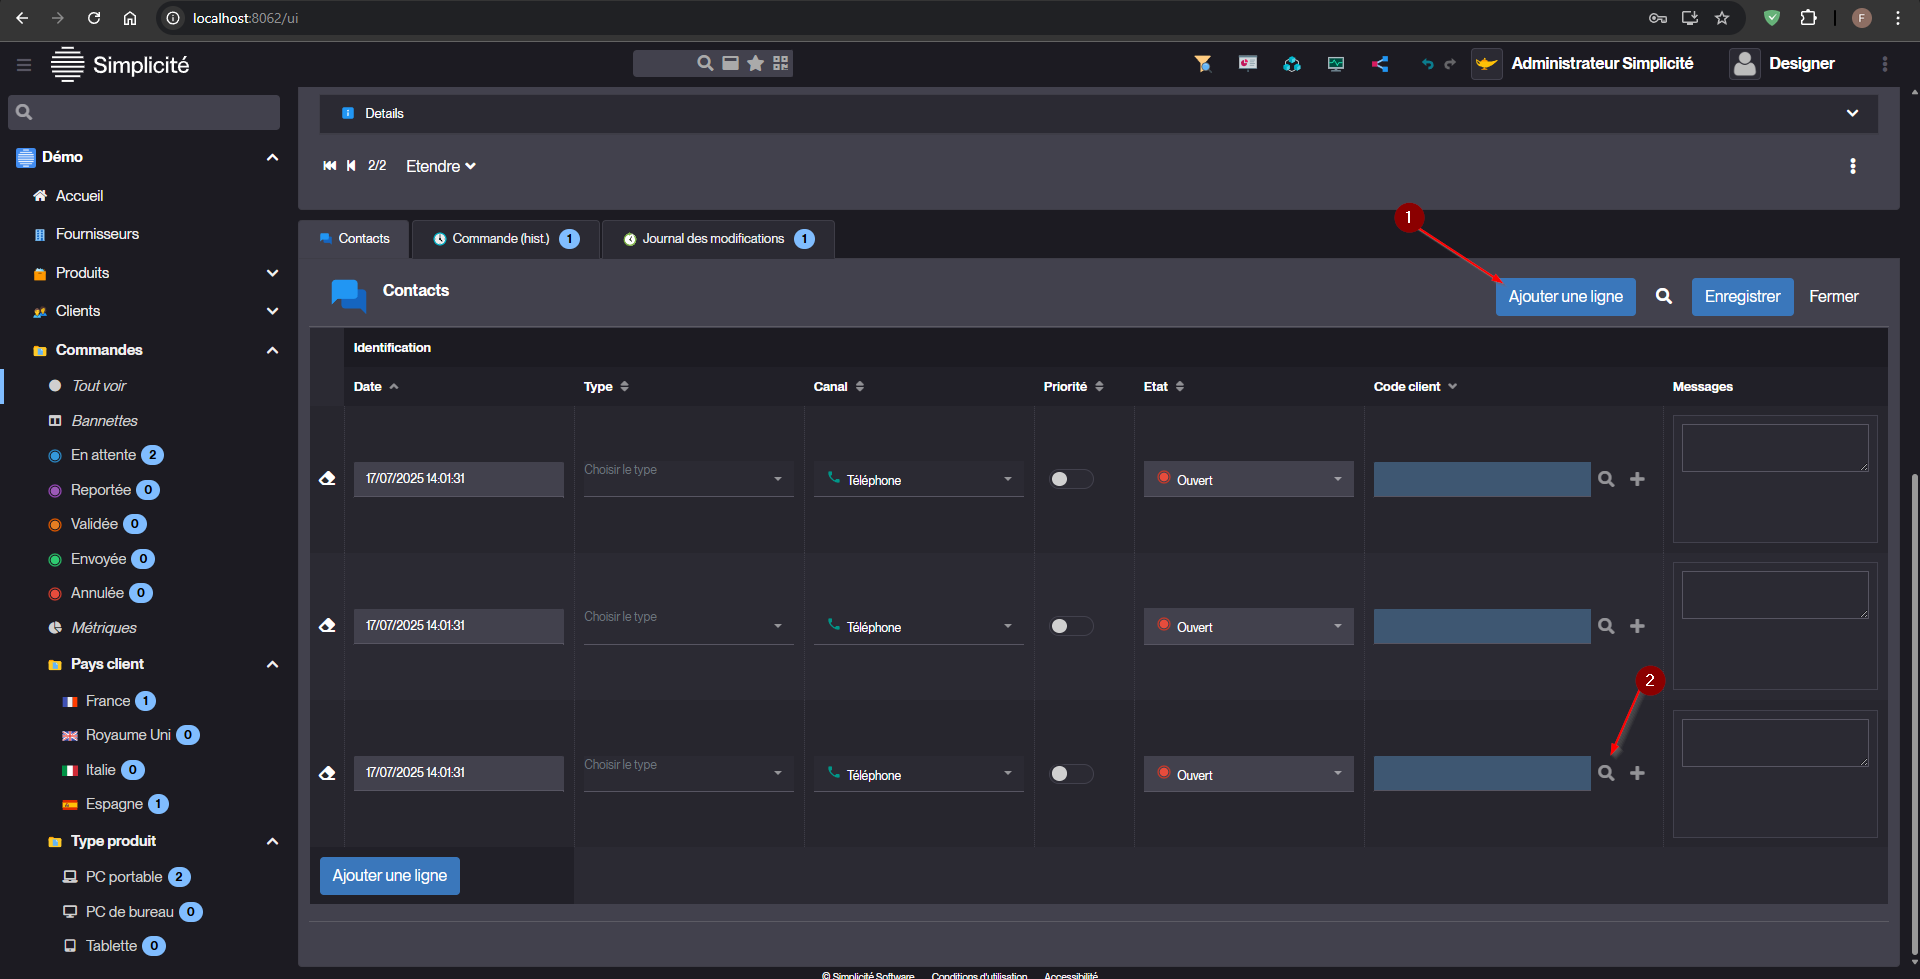Go to first record navigation icon

coord(329,166)
